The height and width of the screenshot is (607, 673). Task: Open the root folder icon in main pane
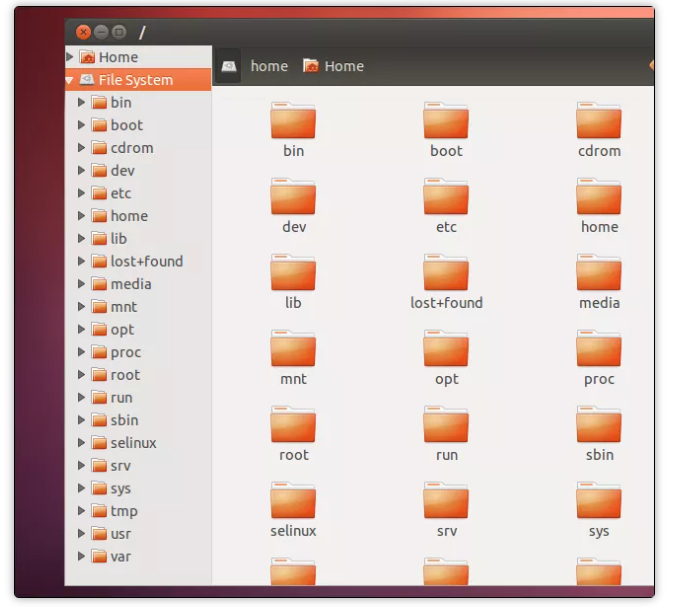pyautogui.click(x=293, y=425)
